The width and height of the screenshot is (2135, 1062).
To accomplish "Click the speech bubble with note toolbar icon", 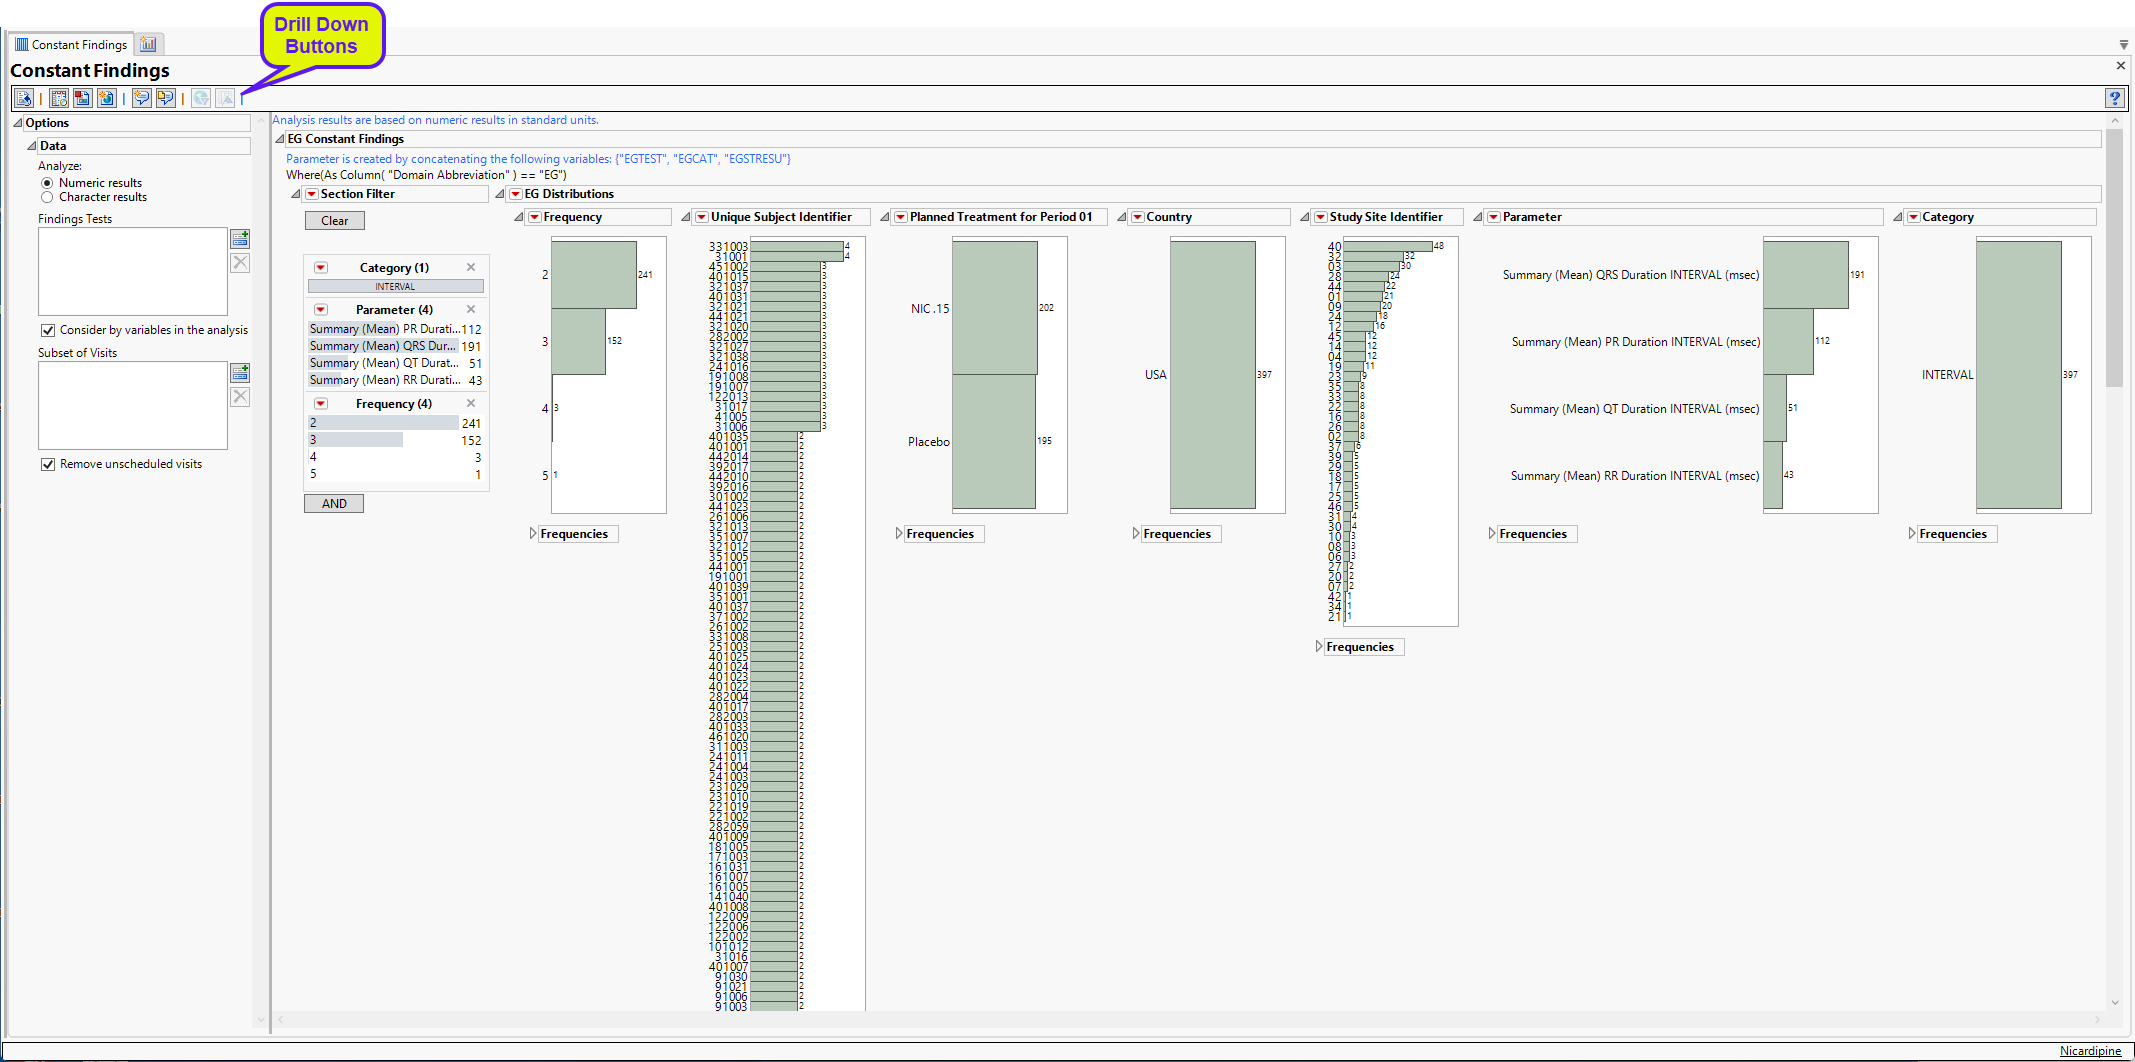I will 165,98.
